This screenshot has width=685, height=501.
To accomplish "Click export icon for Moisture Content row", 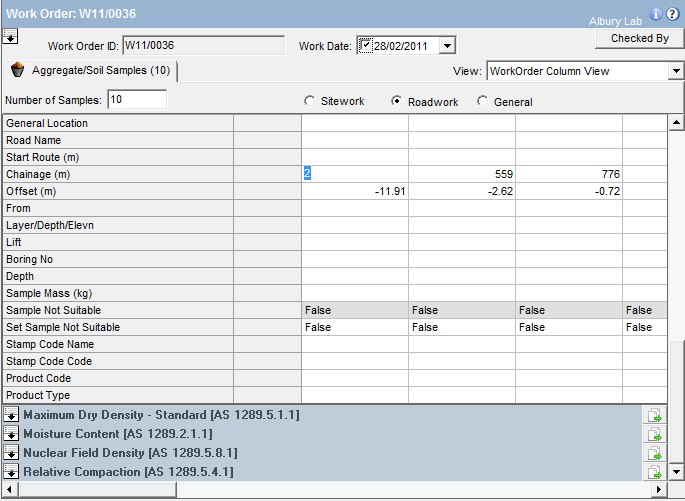I will tap(655, 434).
